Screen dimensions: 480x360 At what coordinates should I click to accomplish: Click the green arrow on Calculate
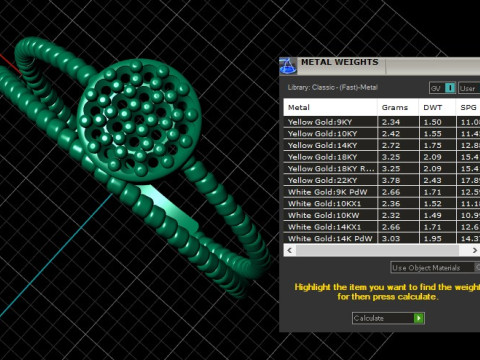418,318
